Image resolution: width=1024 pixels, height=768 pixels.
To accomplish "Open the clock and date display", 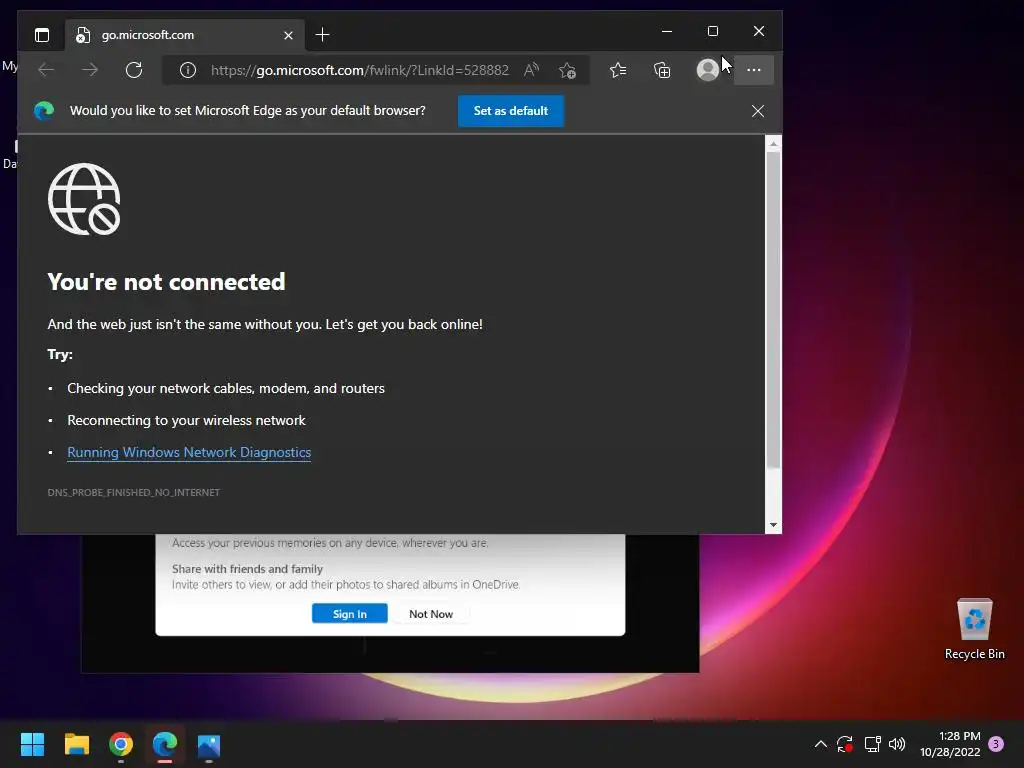I will 950,744.
